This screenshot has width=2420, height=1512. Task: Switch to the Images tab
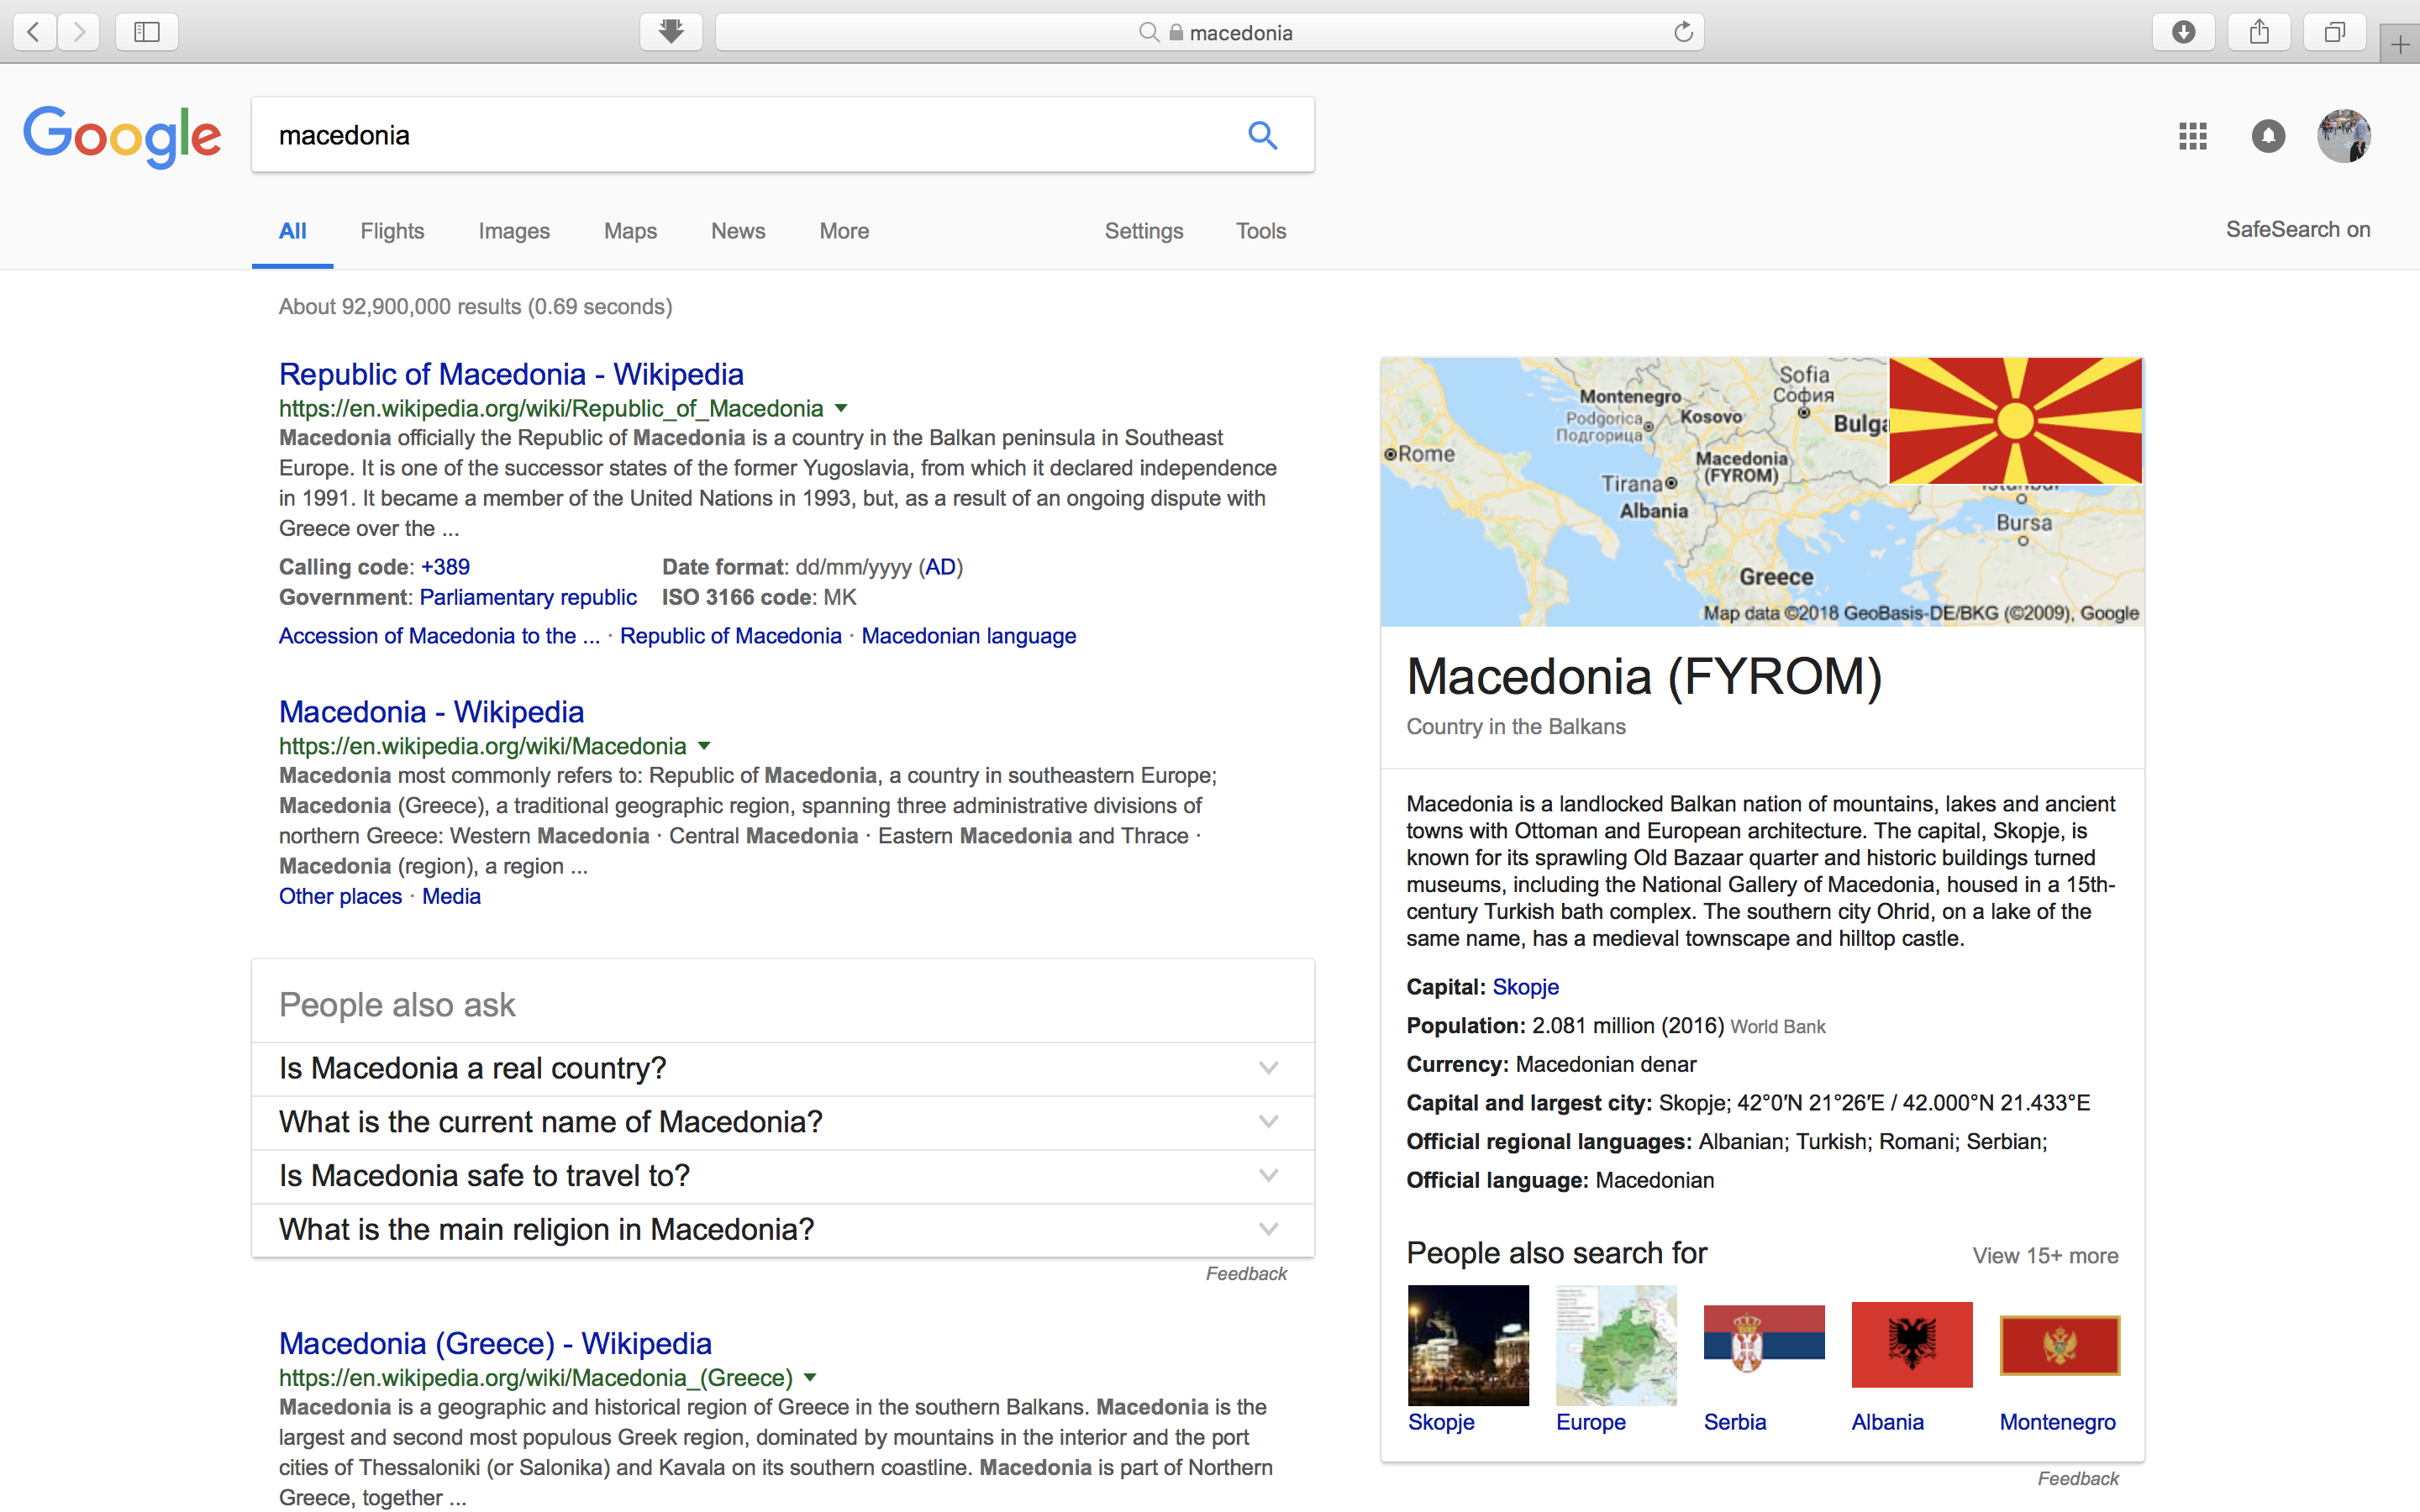pyautogui.click(x=514, y=231)
